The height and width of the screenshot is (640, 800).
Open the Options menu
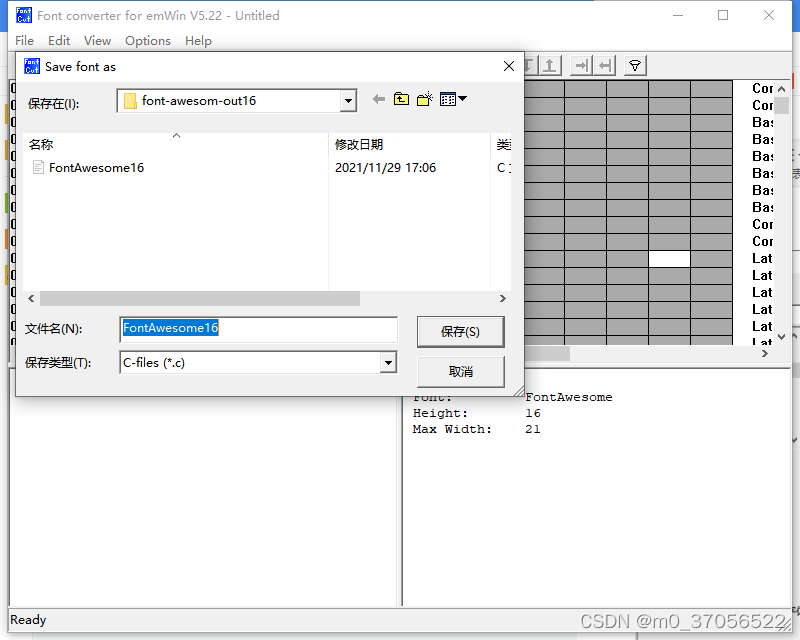[x=148, y=41]
